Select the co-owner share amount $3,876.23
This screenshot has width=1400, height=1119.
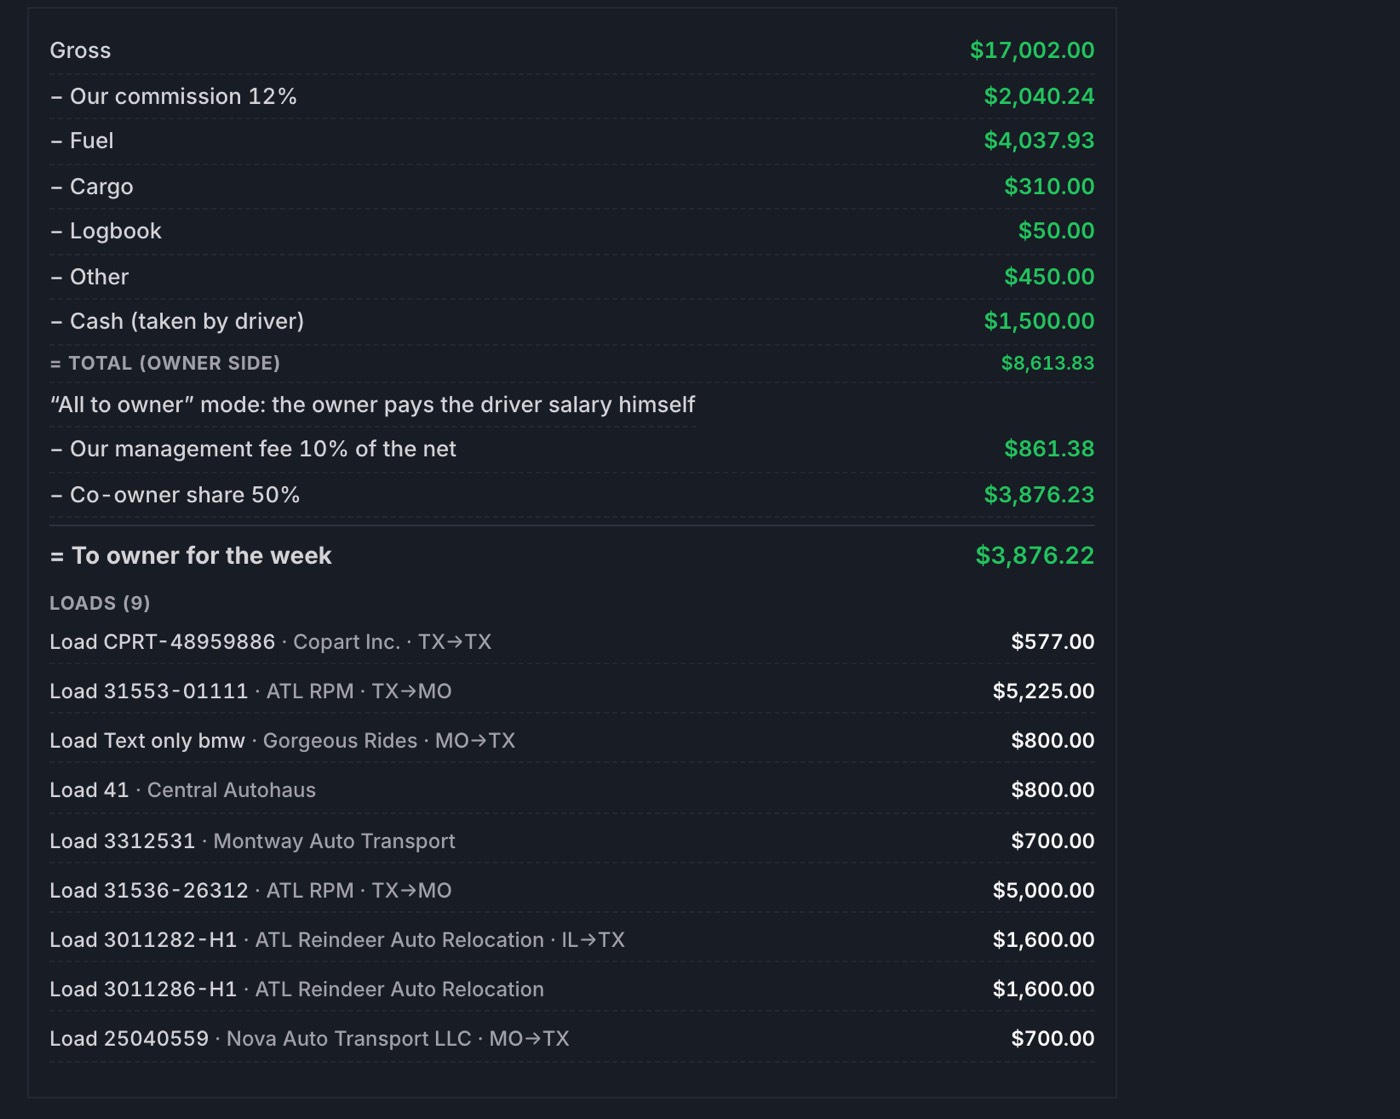[x=1039, y=495]
